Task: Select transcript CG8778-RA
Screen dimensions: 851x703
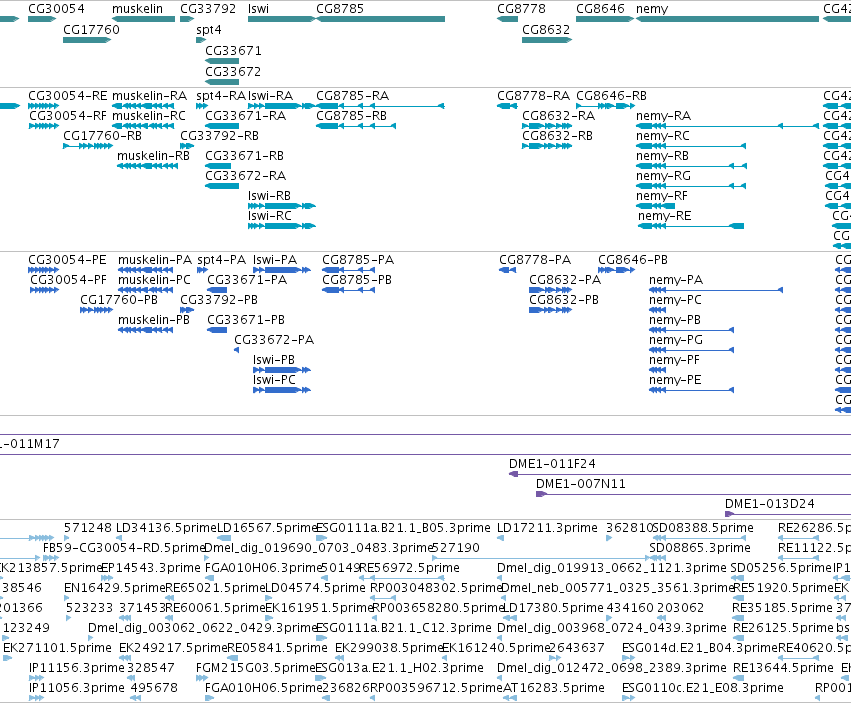Action: click(x=507, y=106)
